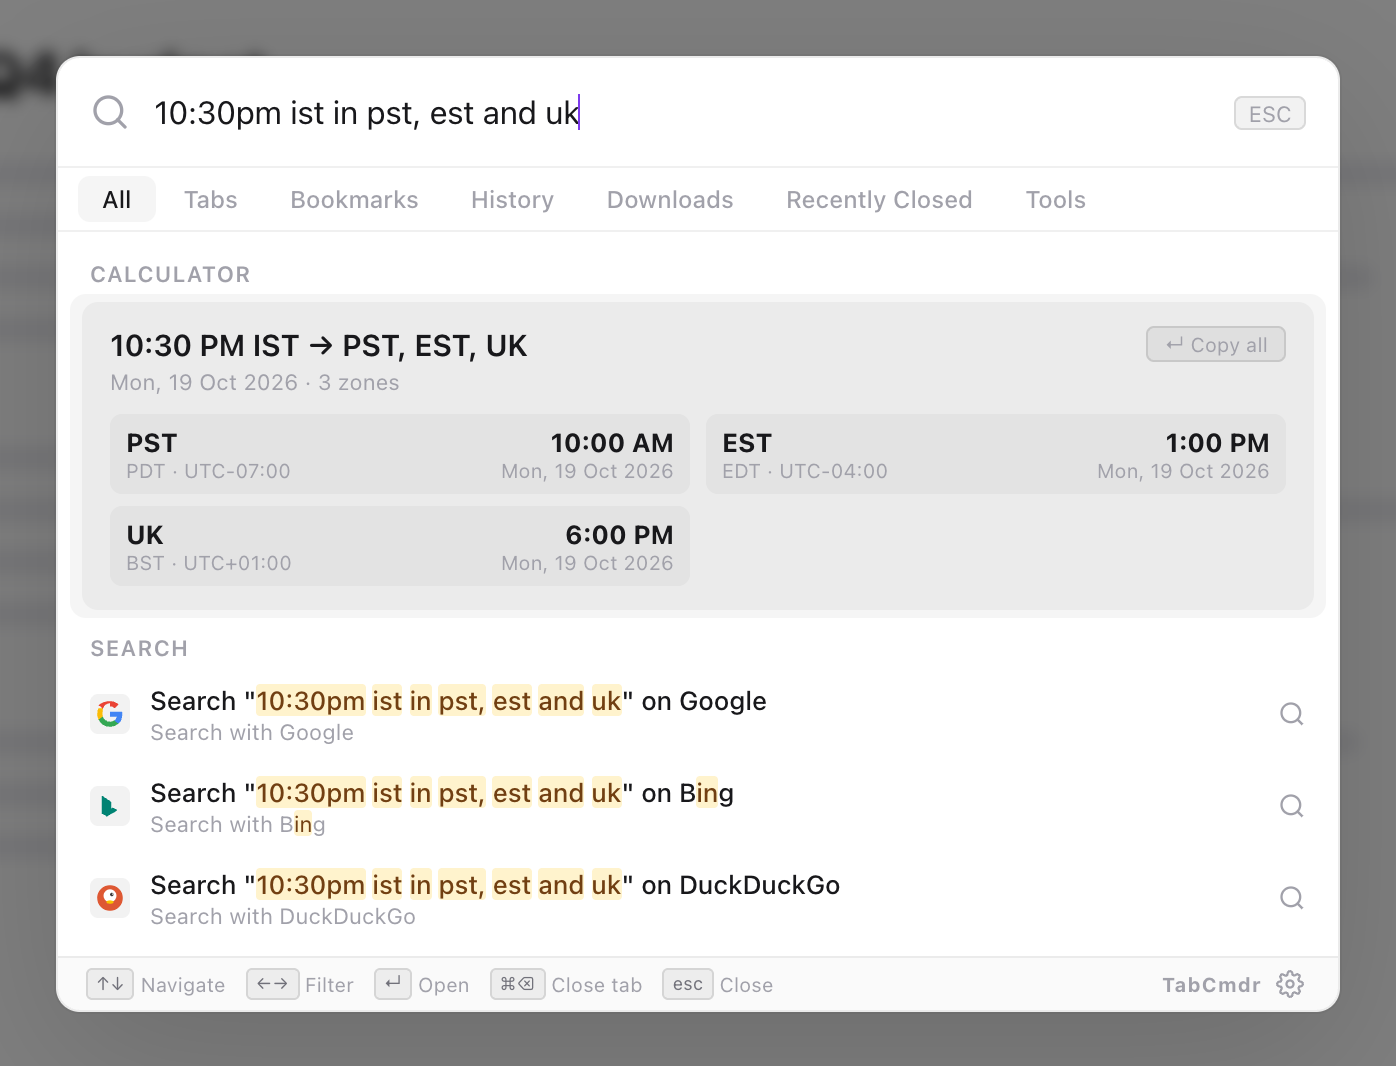
Task: Switch to the Recently Closed filter
Action: coord(879,199)
